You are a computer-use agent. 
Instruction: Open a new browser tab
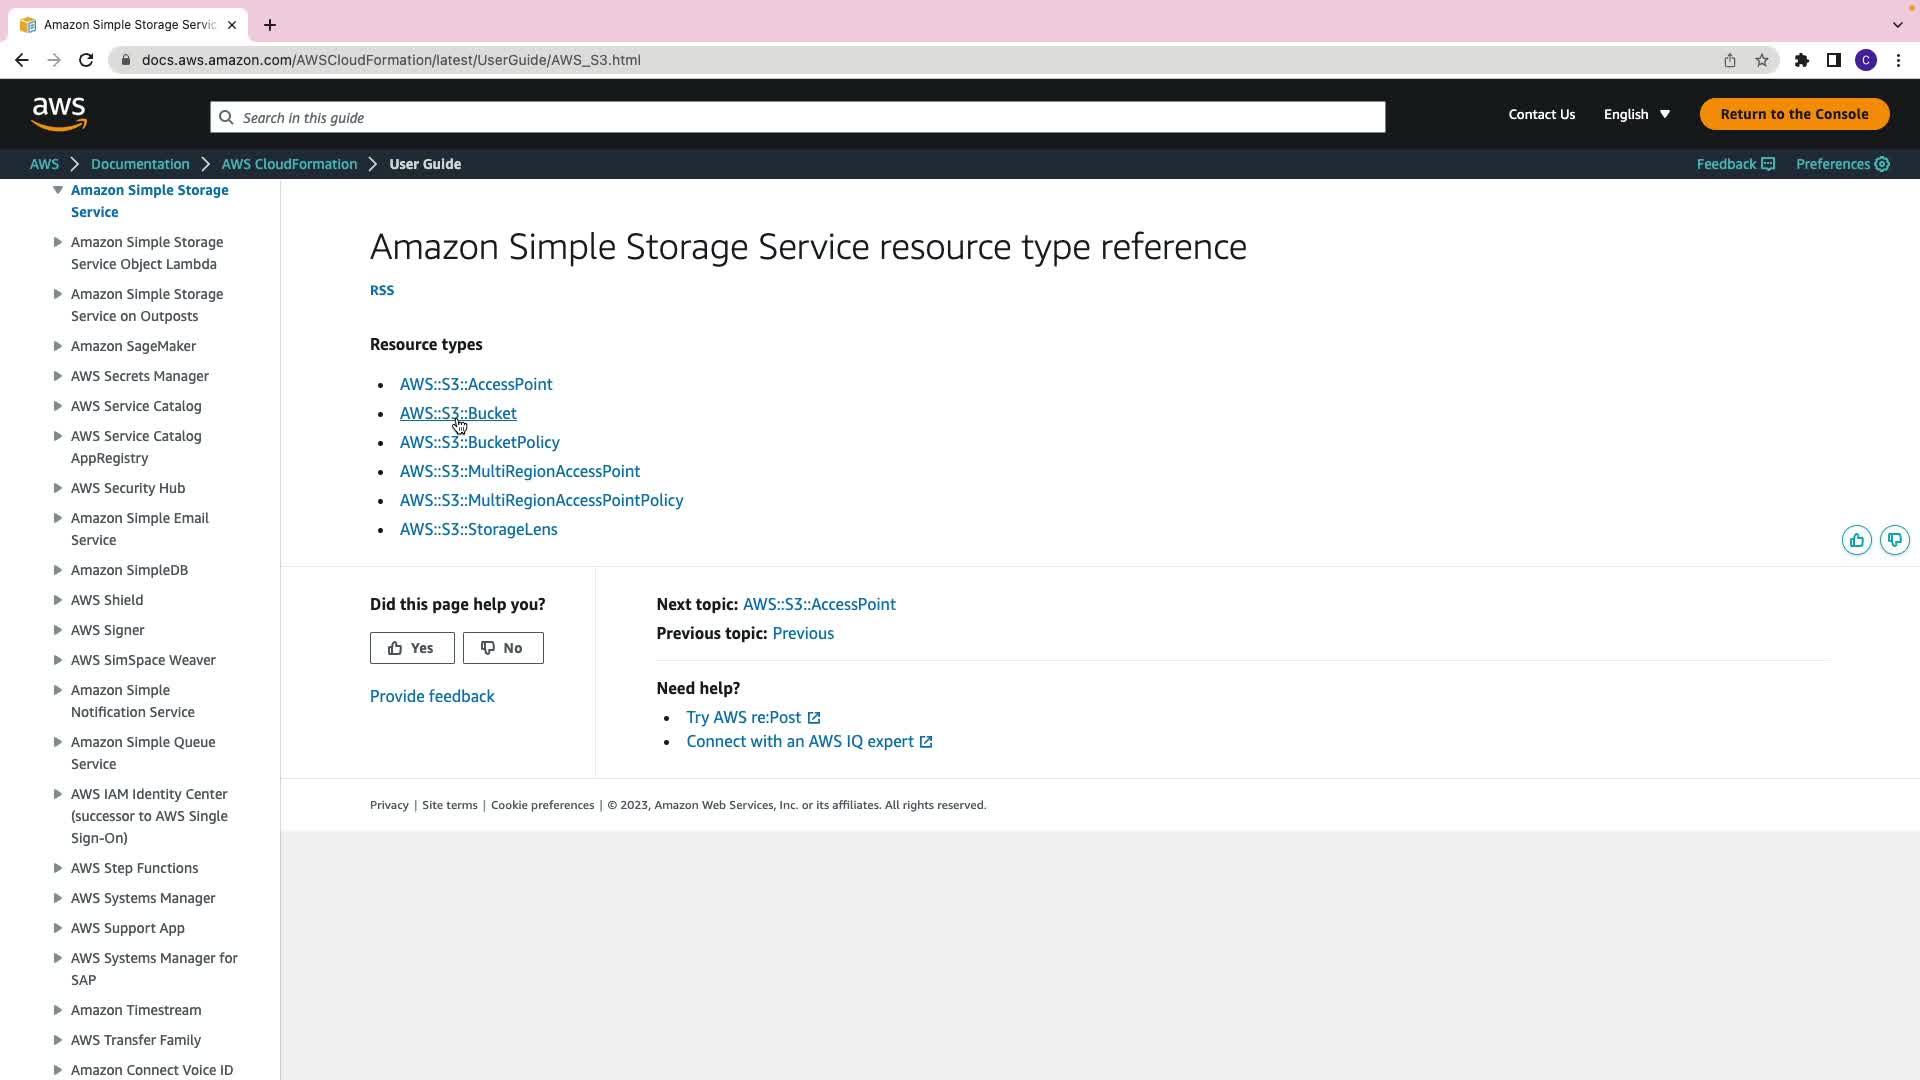pyautogui.click(x=270, y=25)
